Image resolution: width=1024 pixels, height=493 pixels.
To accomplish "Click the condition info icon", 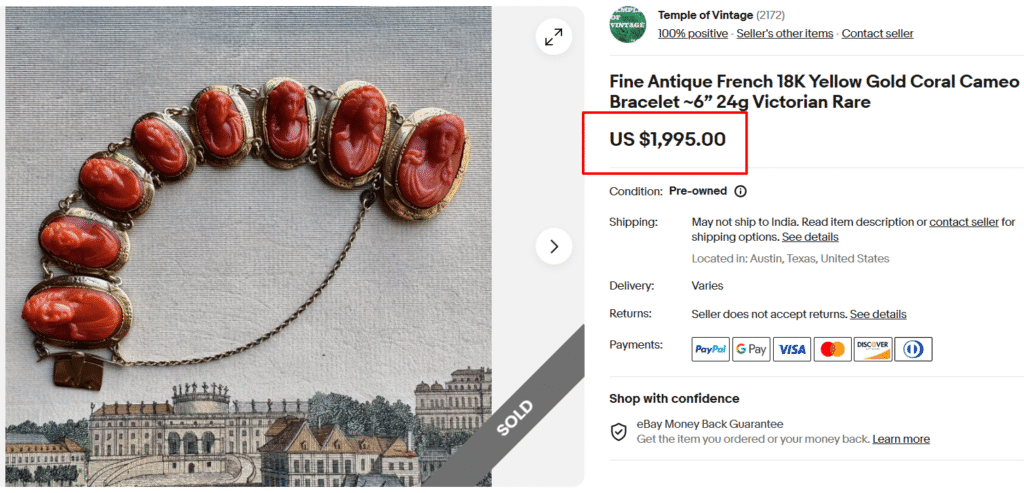I will pos(741,191).
